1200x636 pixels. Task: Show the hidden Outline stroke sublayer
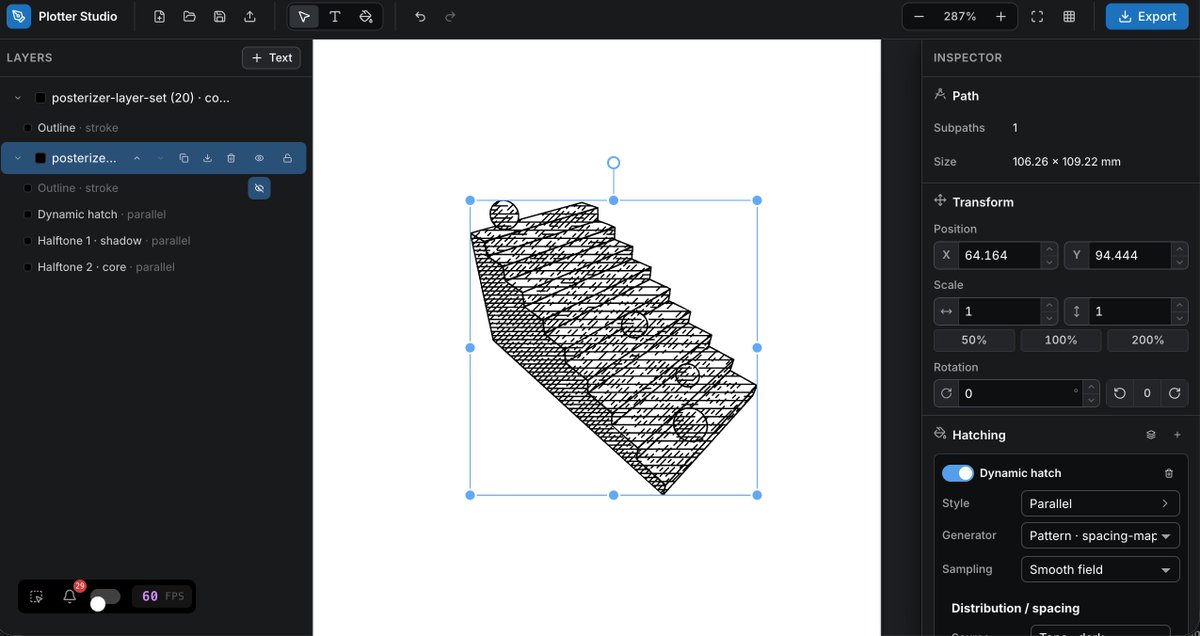pyautogui.click(x=259, y=188)
